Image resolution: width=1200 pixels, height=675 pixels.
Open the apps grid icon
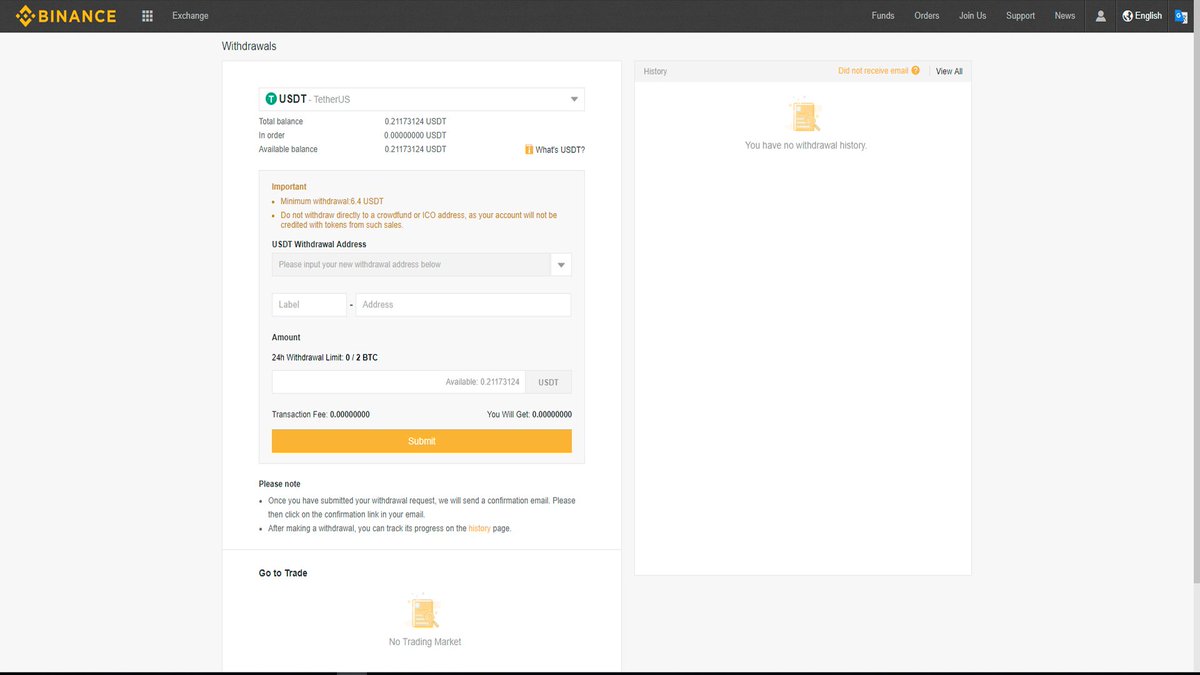[x=148, y=16]
